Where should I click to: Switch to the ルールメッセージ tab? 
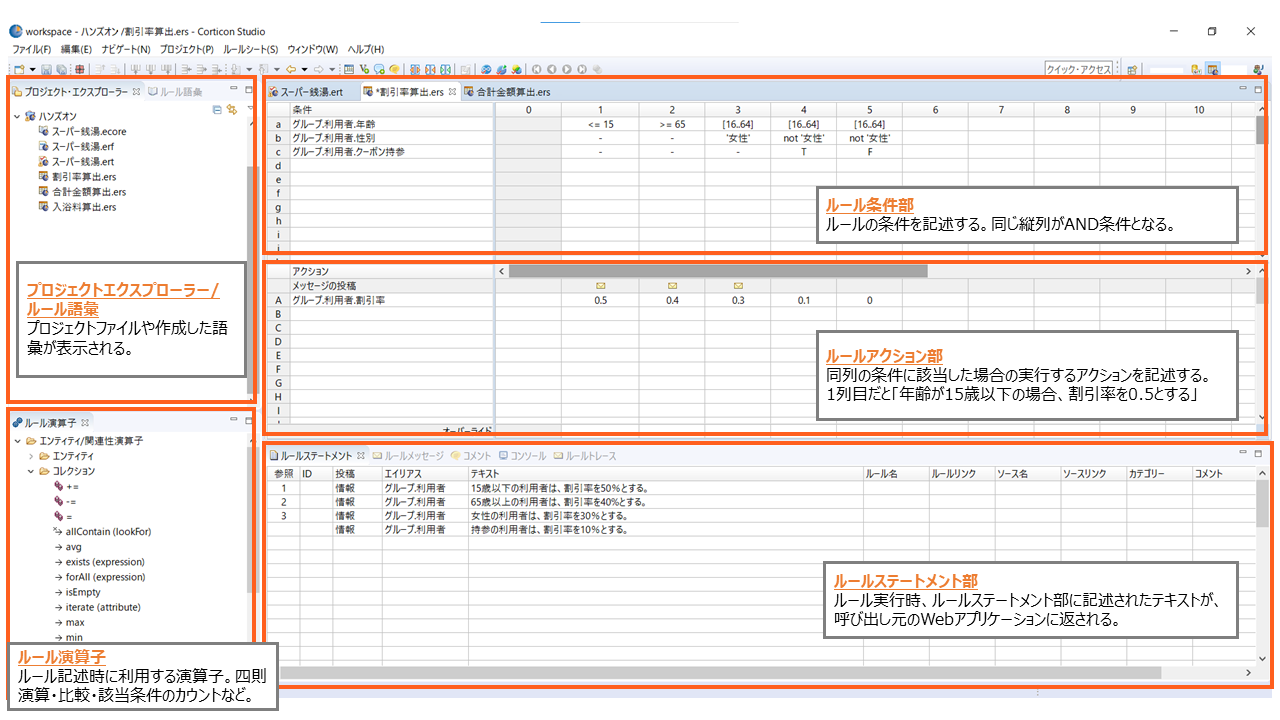[x=414, y=456]
